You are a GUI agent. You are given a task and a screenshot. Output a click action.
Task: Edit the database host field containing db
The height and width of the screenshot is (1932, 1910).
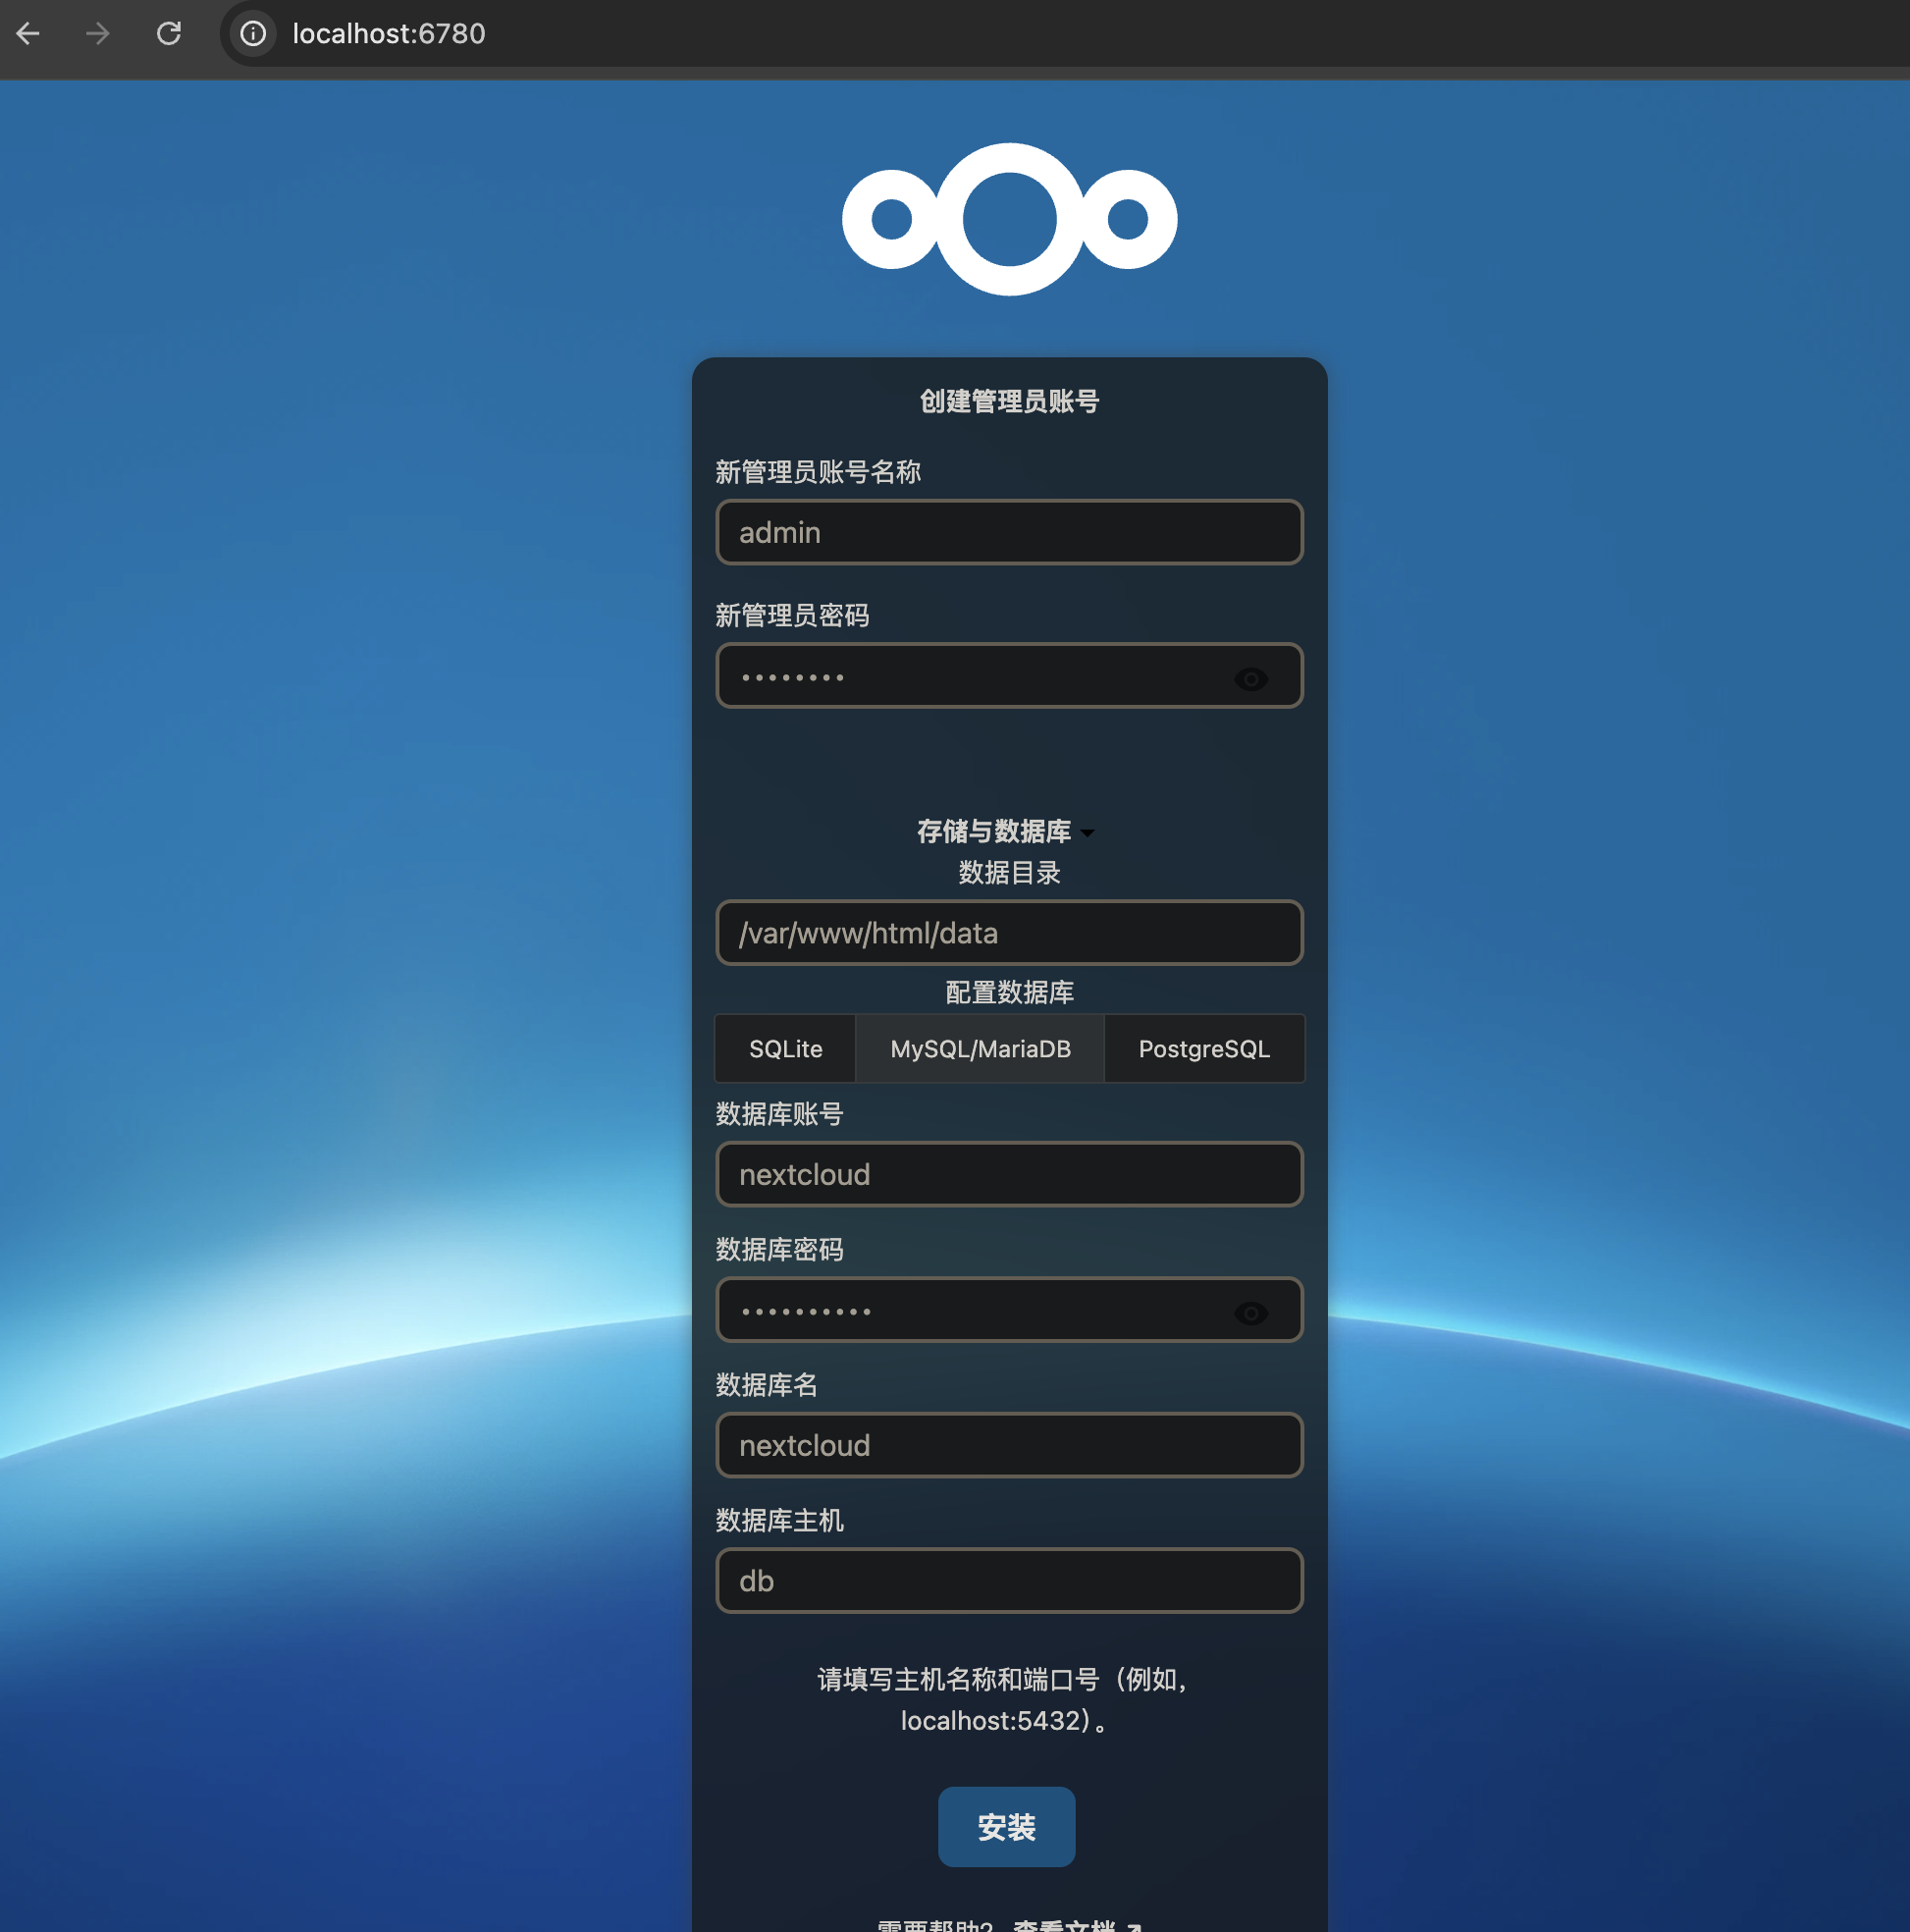pyautogui.click(x=1009, y=1580)
